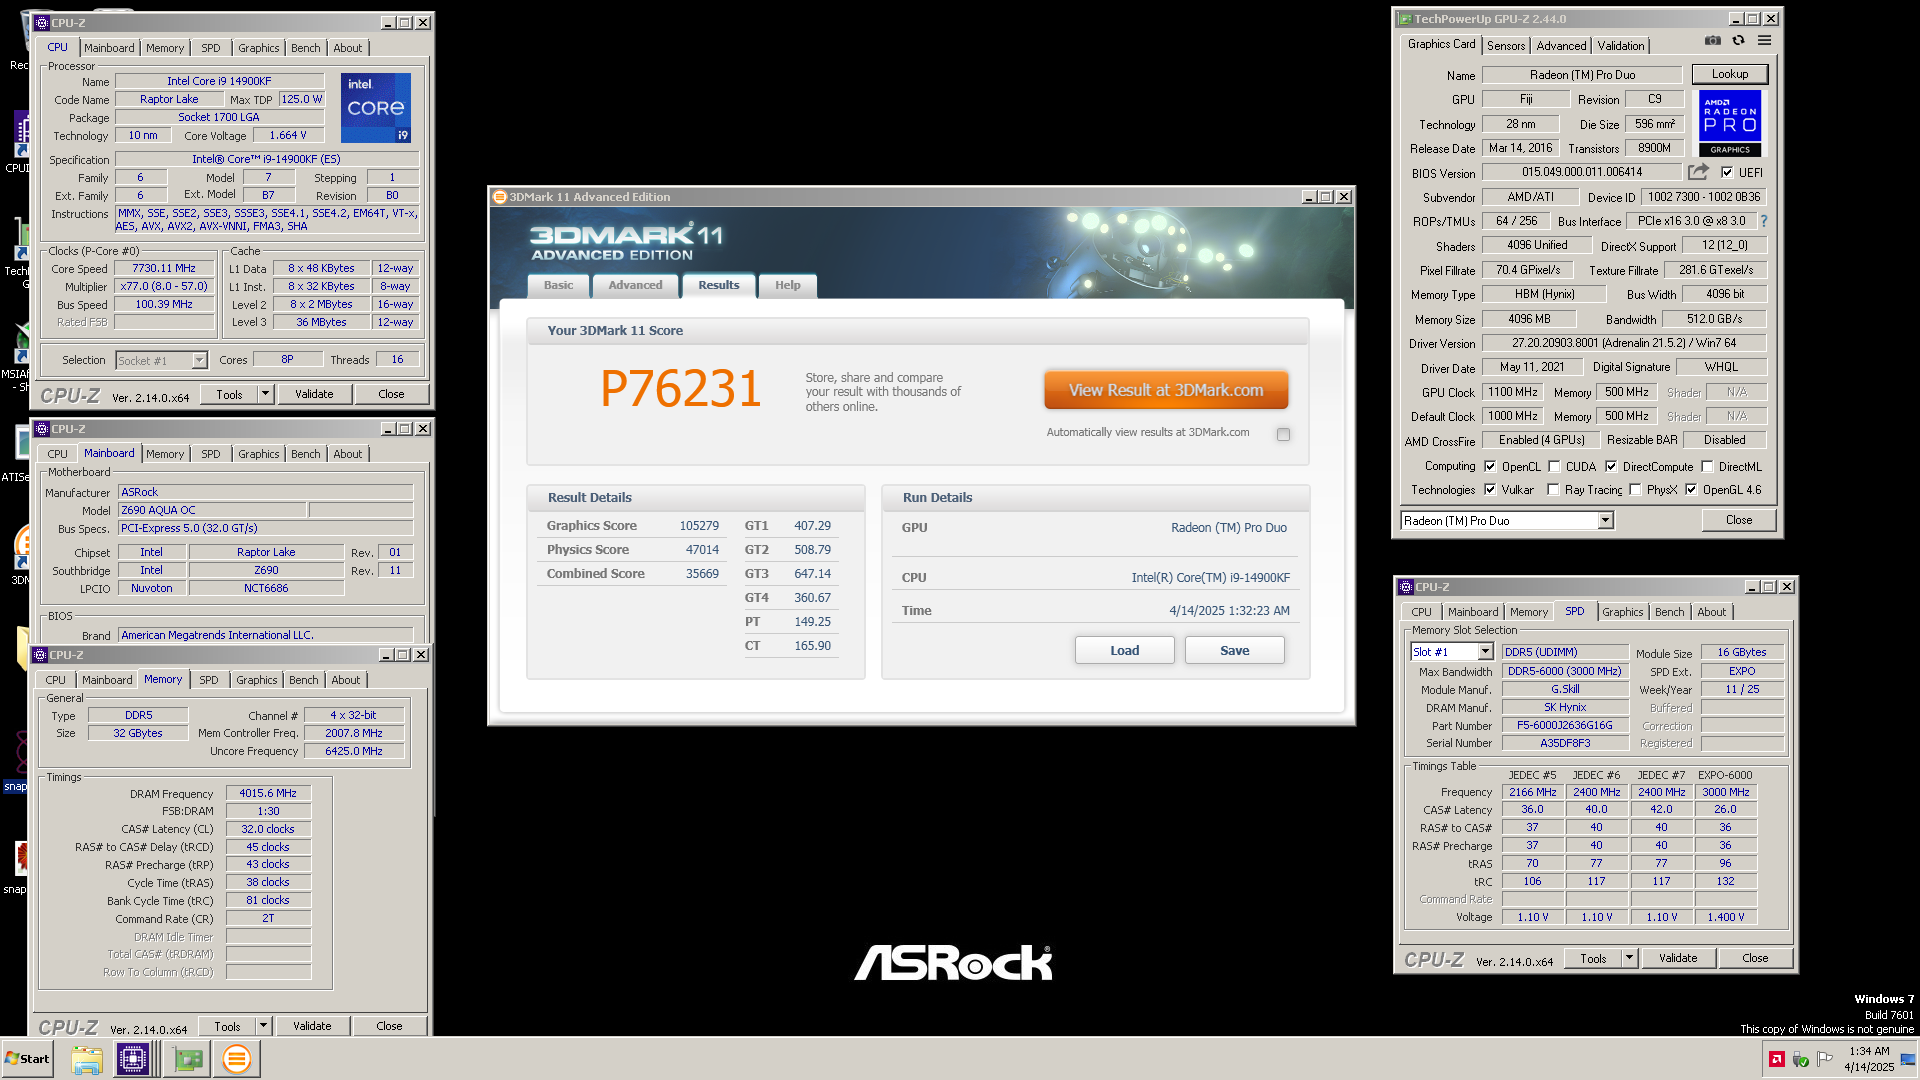The height and width of the screenshot is (1080, 1920).
Task: Click the bus interface question mark icon
Action: coord(1763,221)
